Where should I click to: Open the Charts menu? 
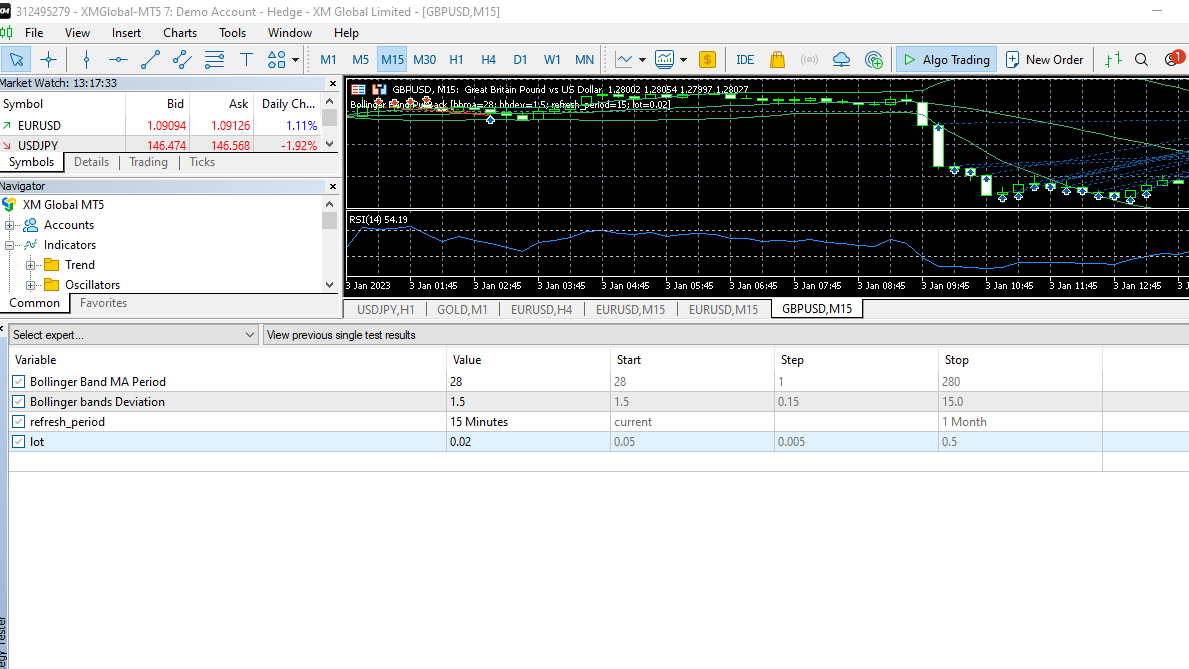tap(179, 32)
